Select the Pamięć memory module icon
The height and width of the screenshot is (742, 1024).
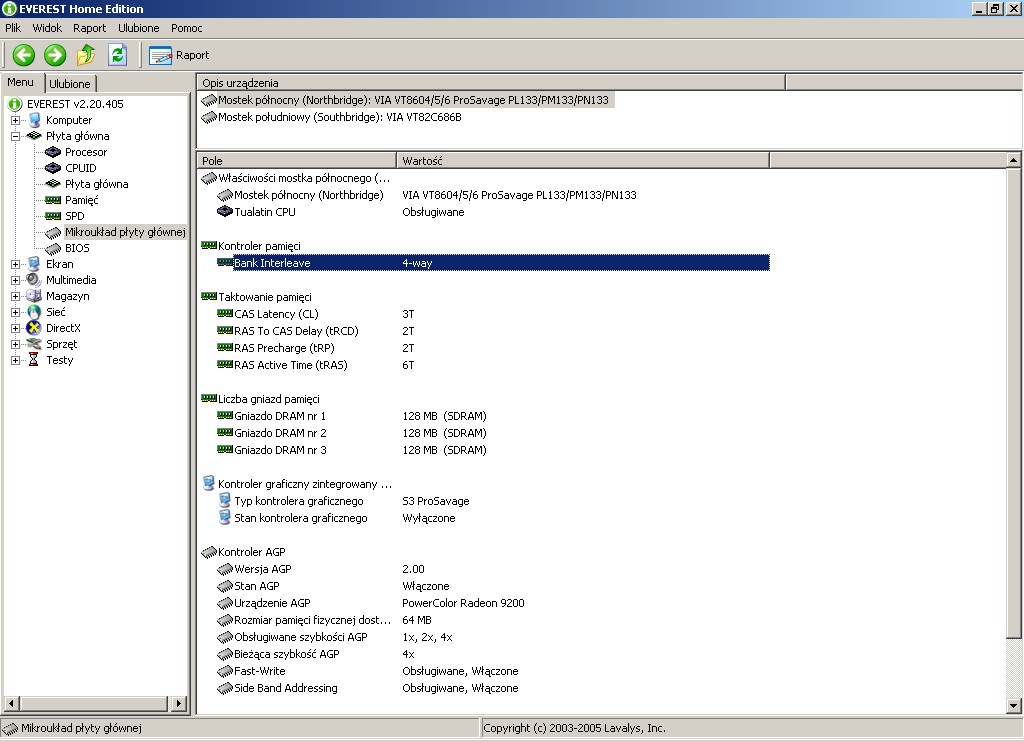(x=53, y=200)
